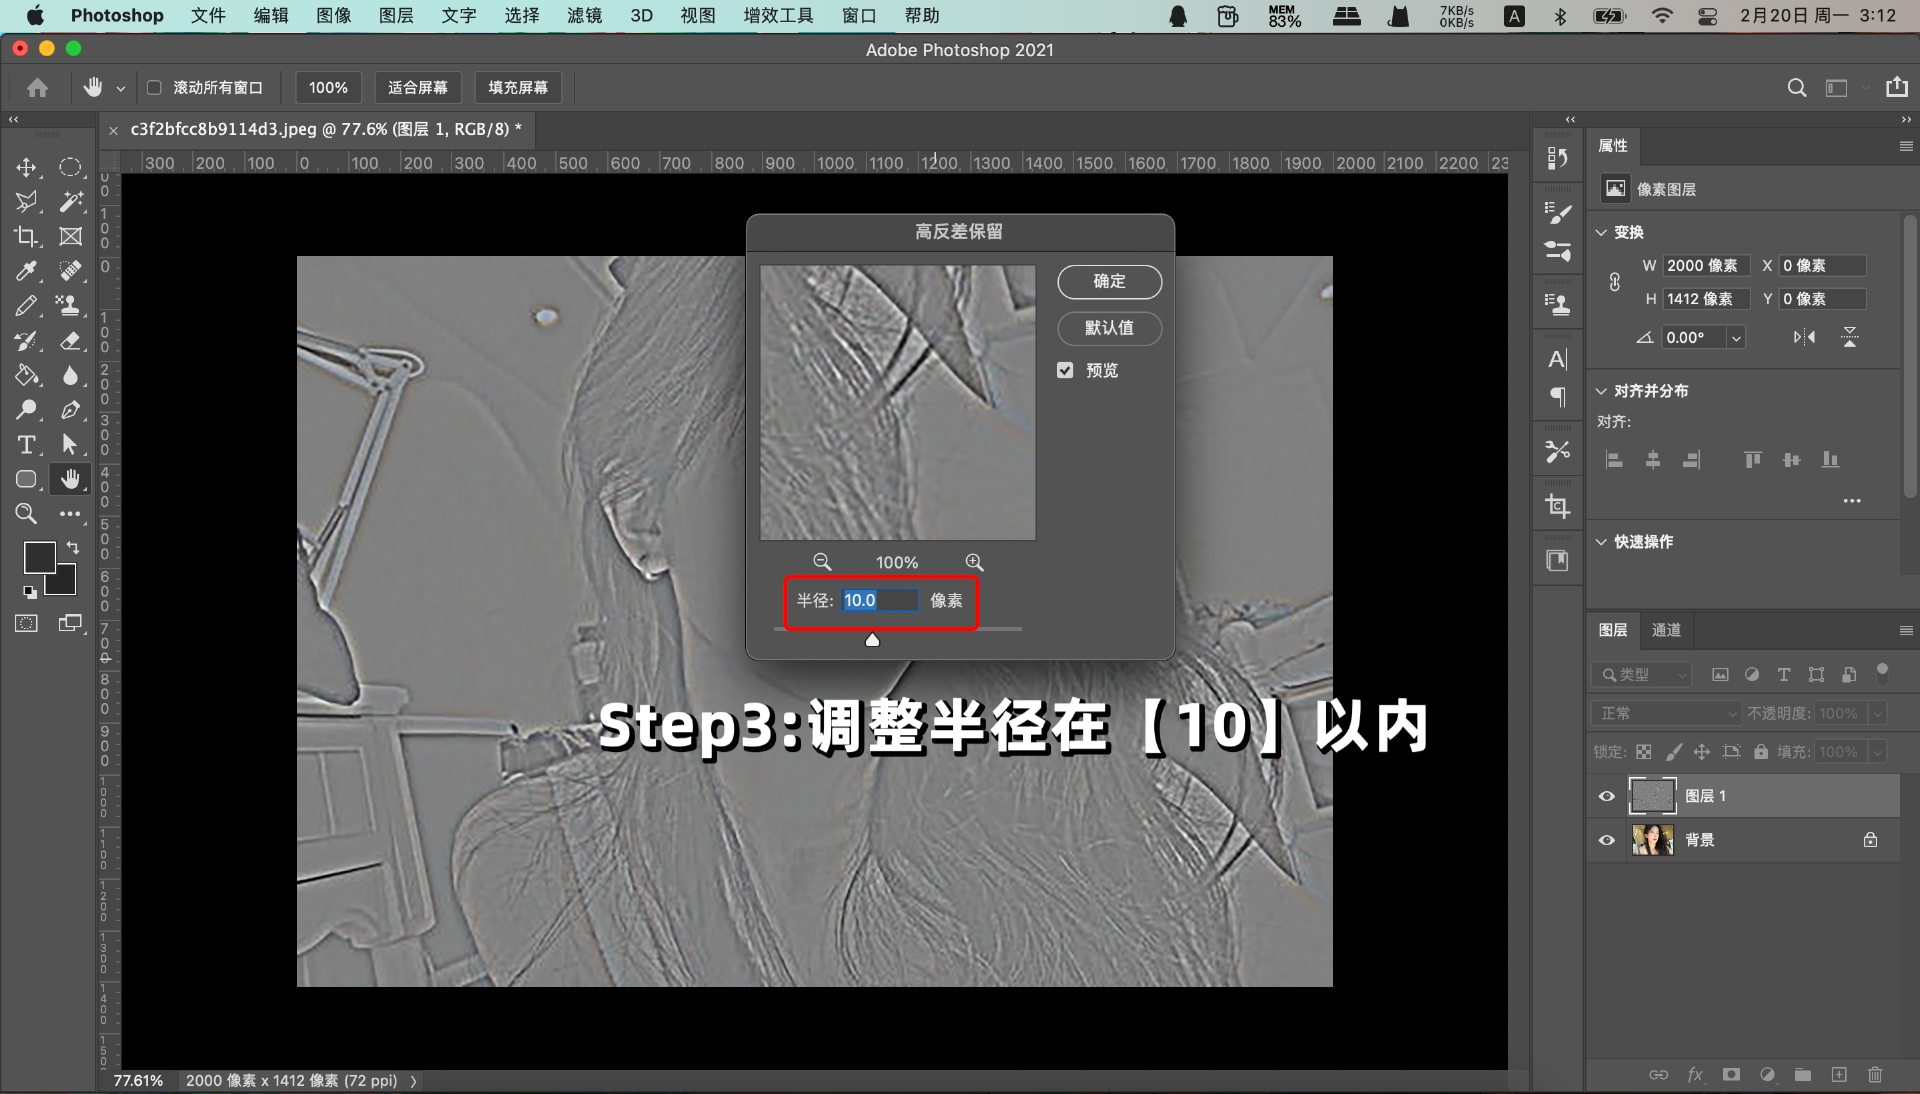Toggle Preview checkbox in High Pass
Screen dimensions: 1920x1094
(x=1067, y=370)
